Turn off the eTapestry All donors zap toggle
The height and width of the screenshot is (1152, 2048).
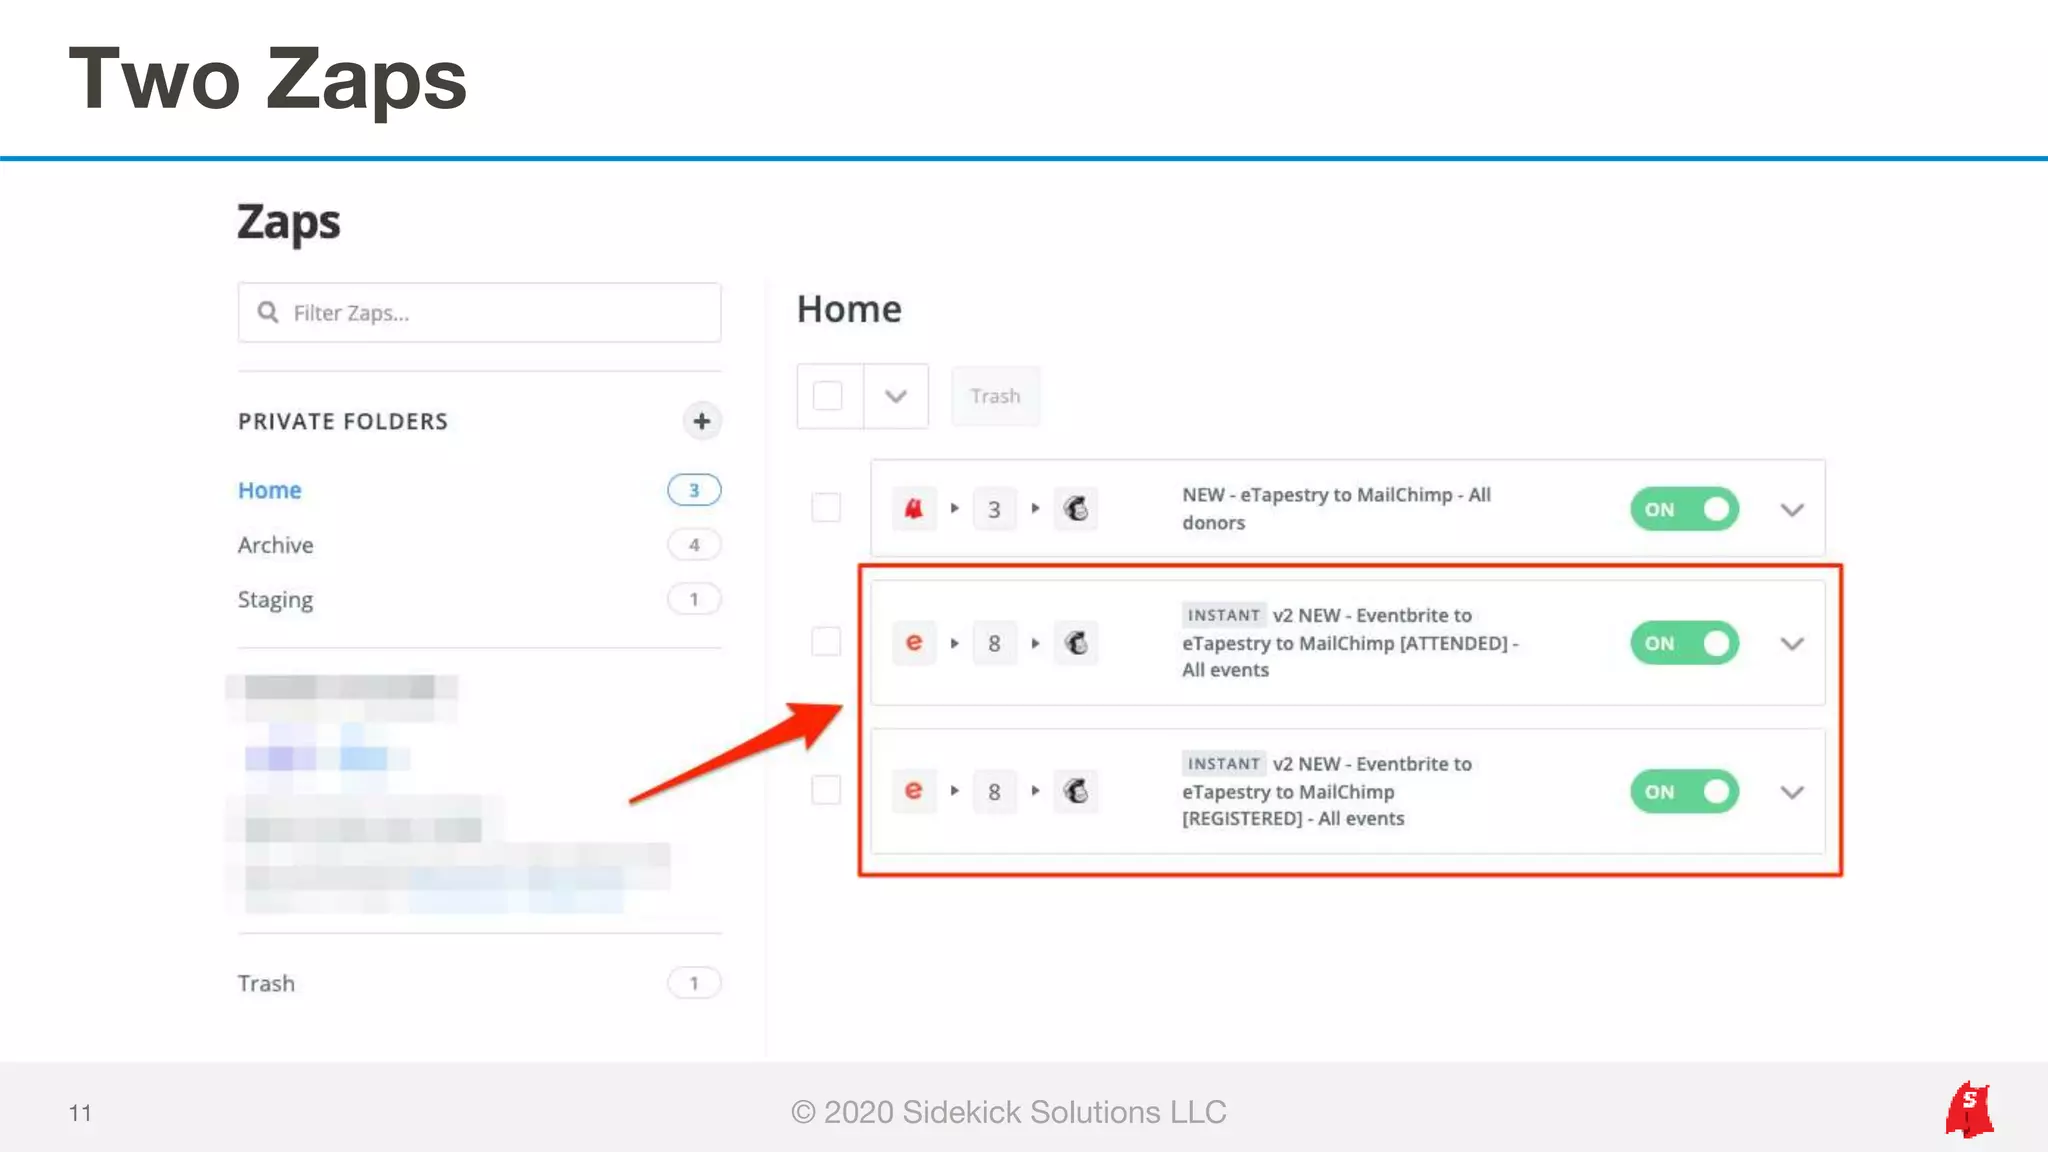[1684, 509]
